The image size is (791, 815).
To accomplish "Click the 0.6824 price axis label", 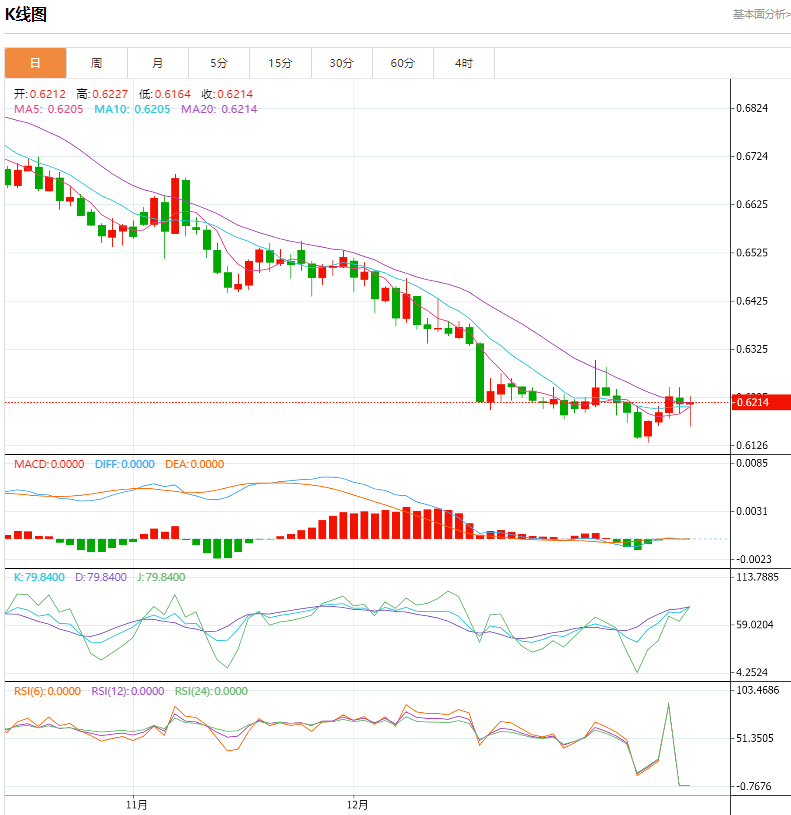I will point(752,108).
